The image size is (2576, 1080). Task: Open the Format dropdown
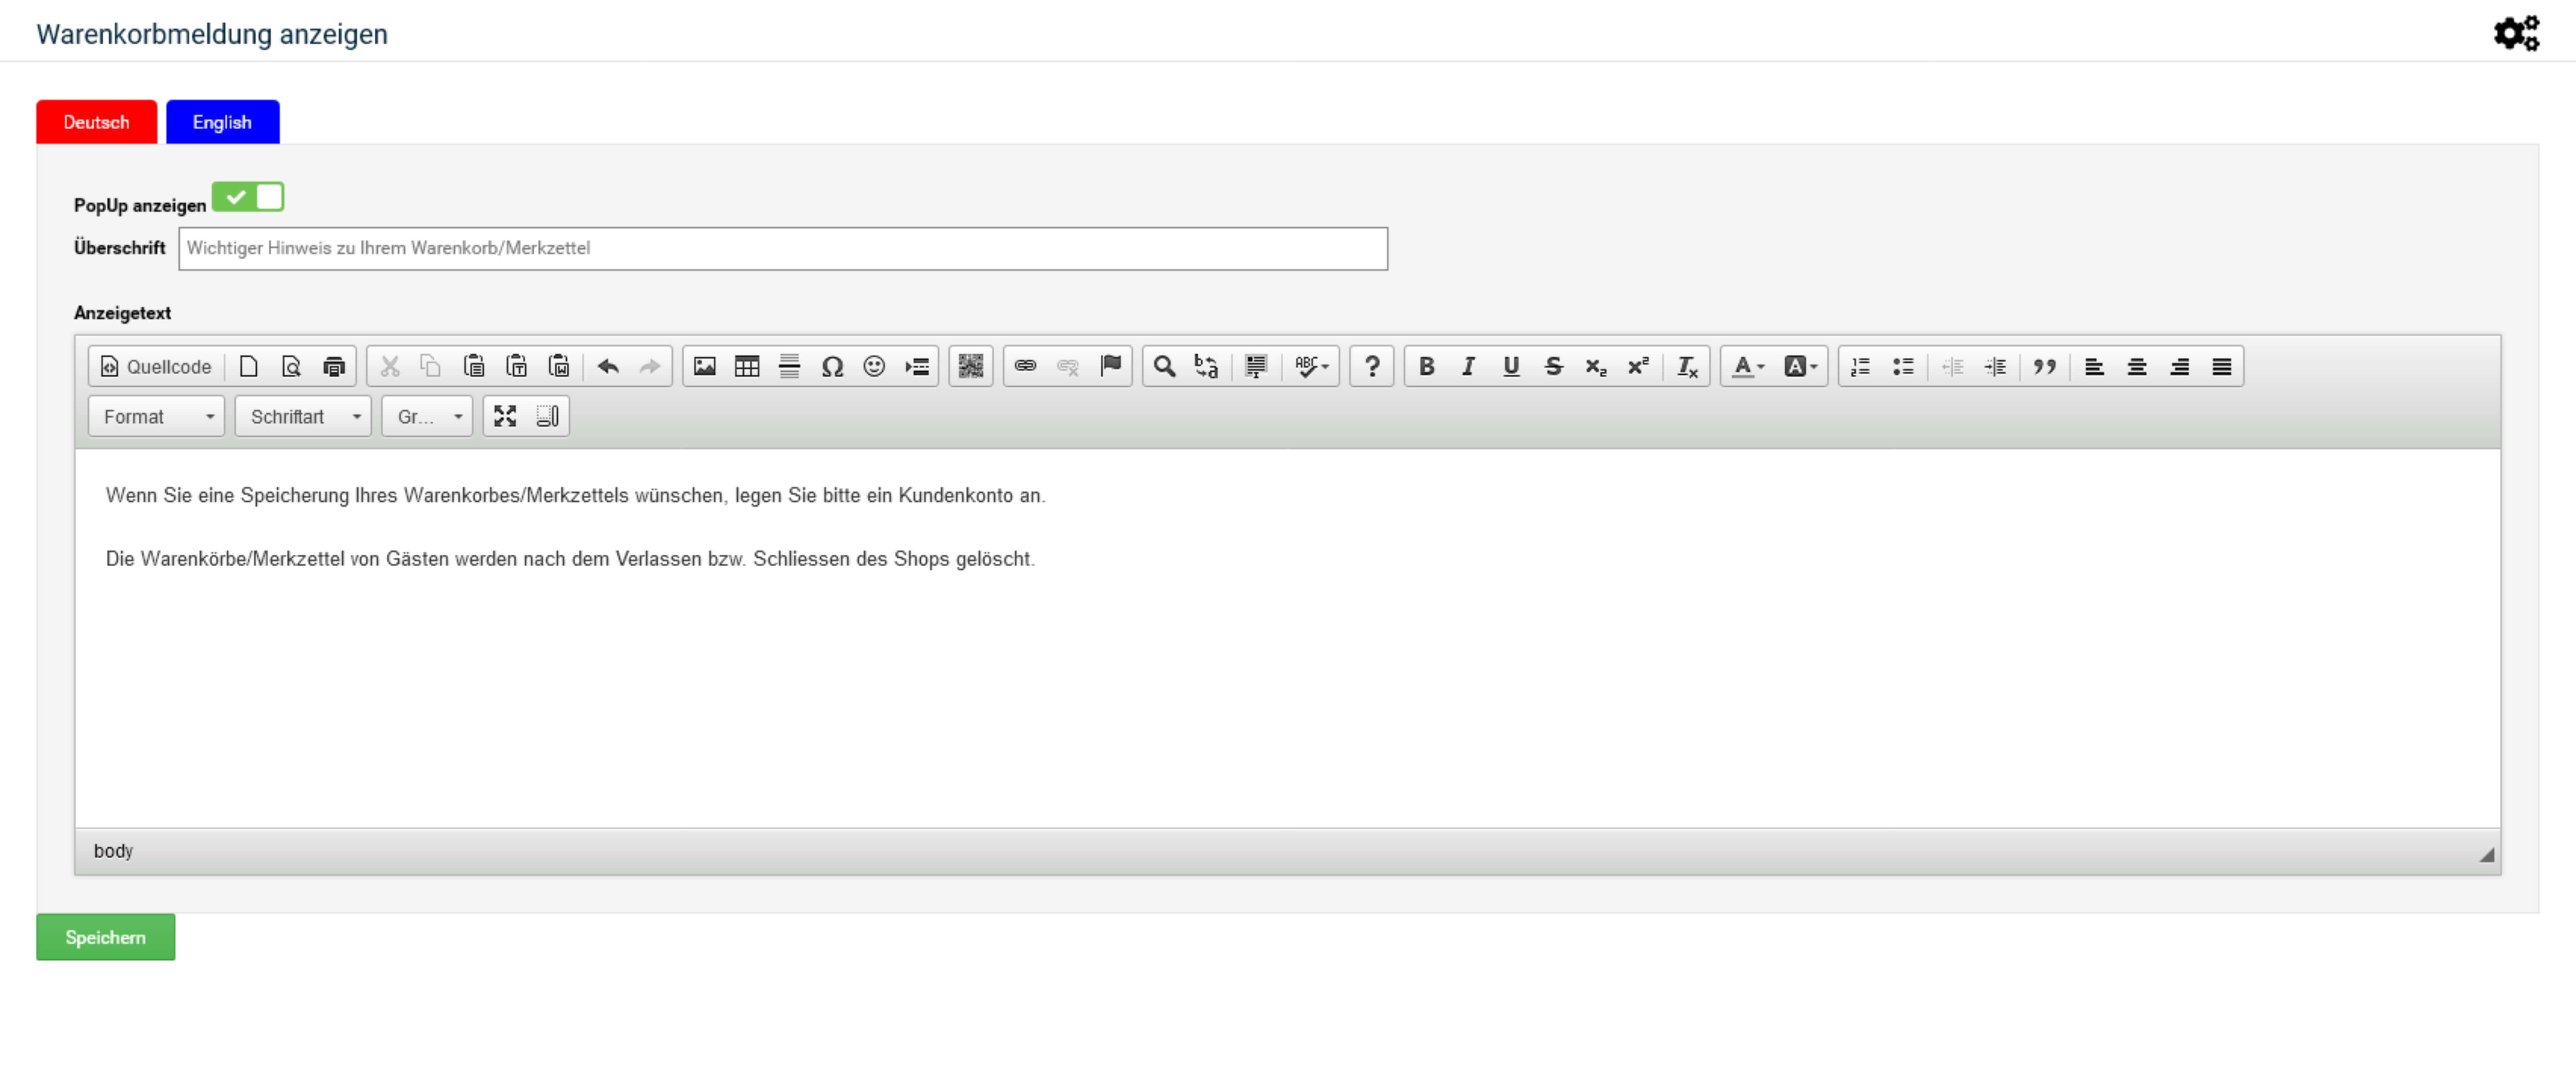156,416
